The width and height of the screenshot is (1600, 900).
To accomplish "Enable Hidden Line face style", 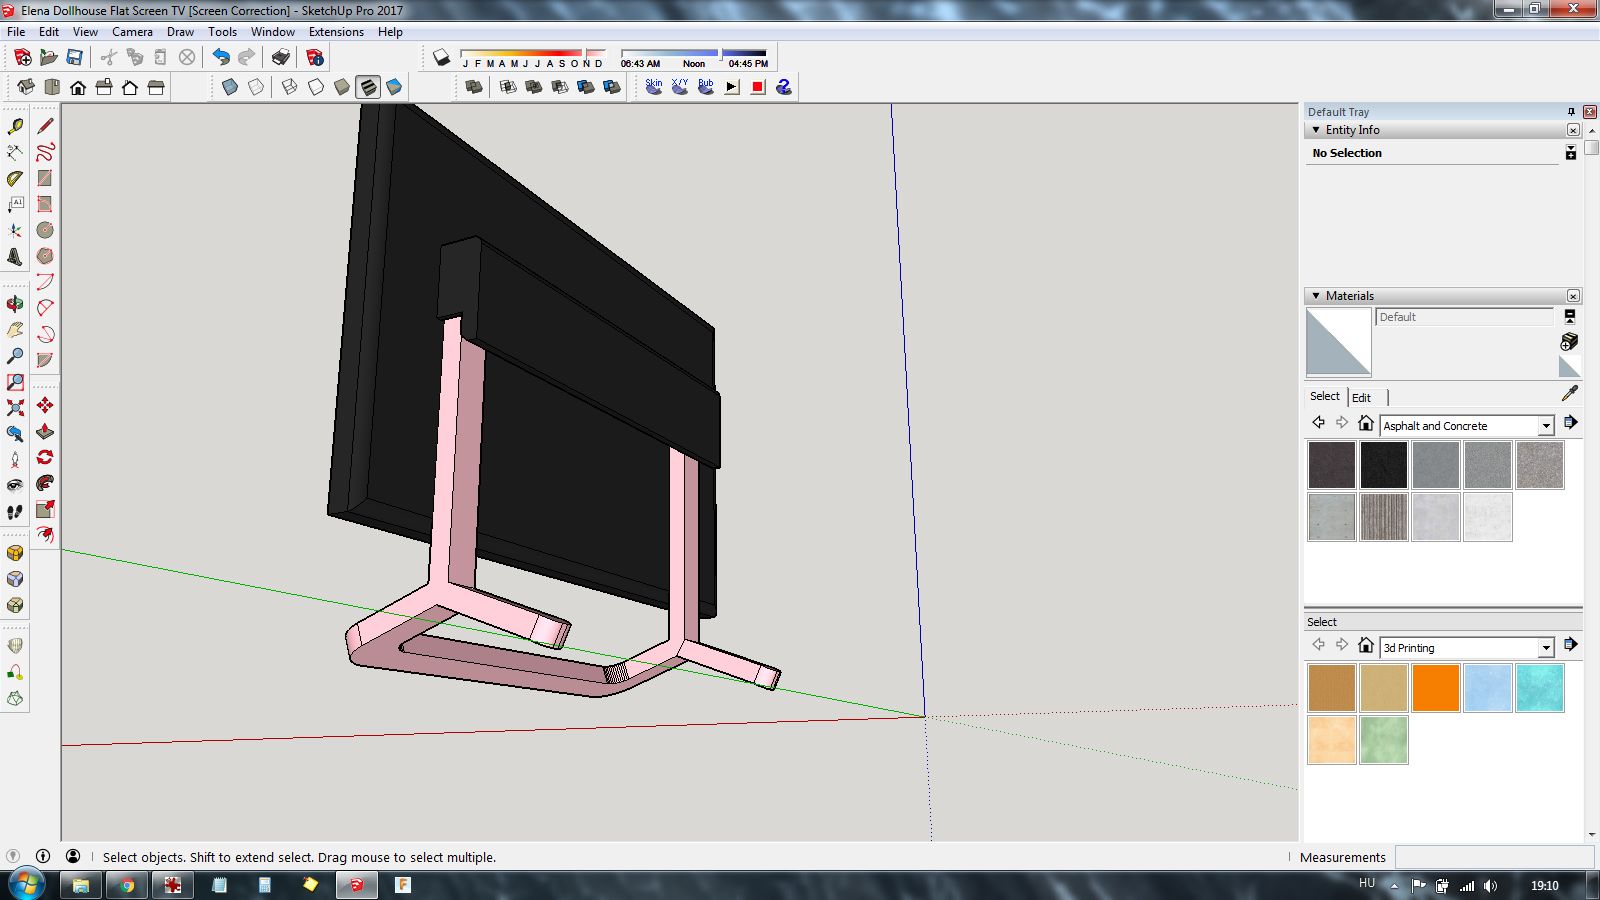I will (x=316, y=87).
